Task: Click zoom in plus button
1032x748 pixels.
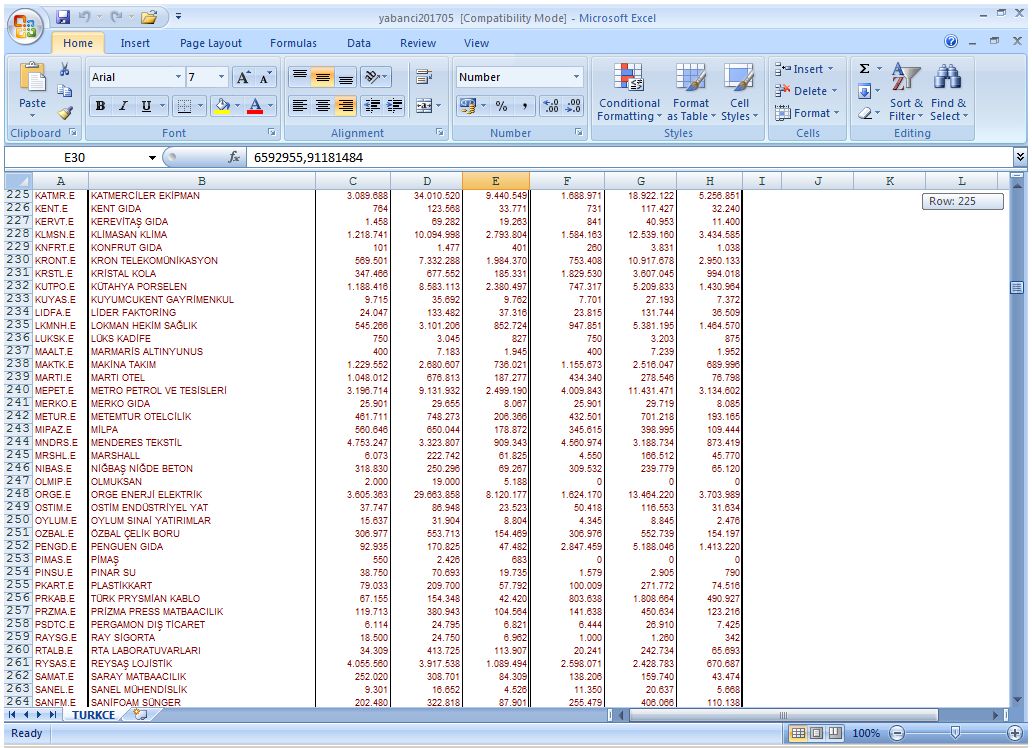Action: pyautogui.click(x=1015, y=733)
